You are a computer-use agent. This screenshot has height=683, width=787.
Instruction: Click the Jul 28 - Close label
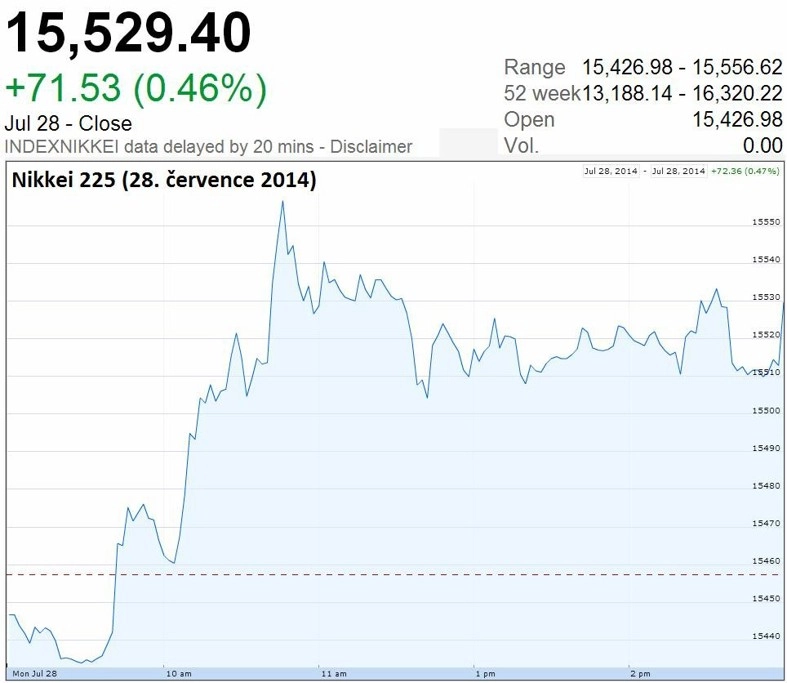pos(68,123)
